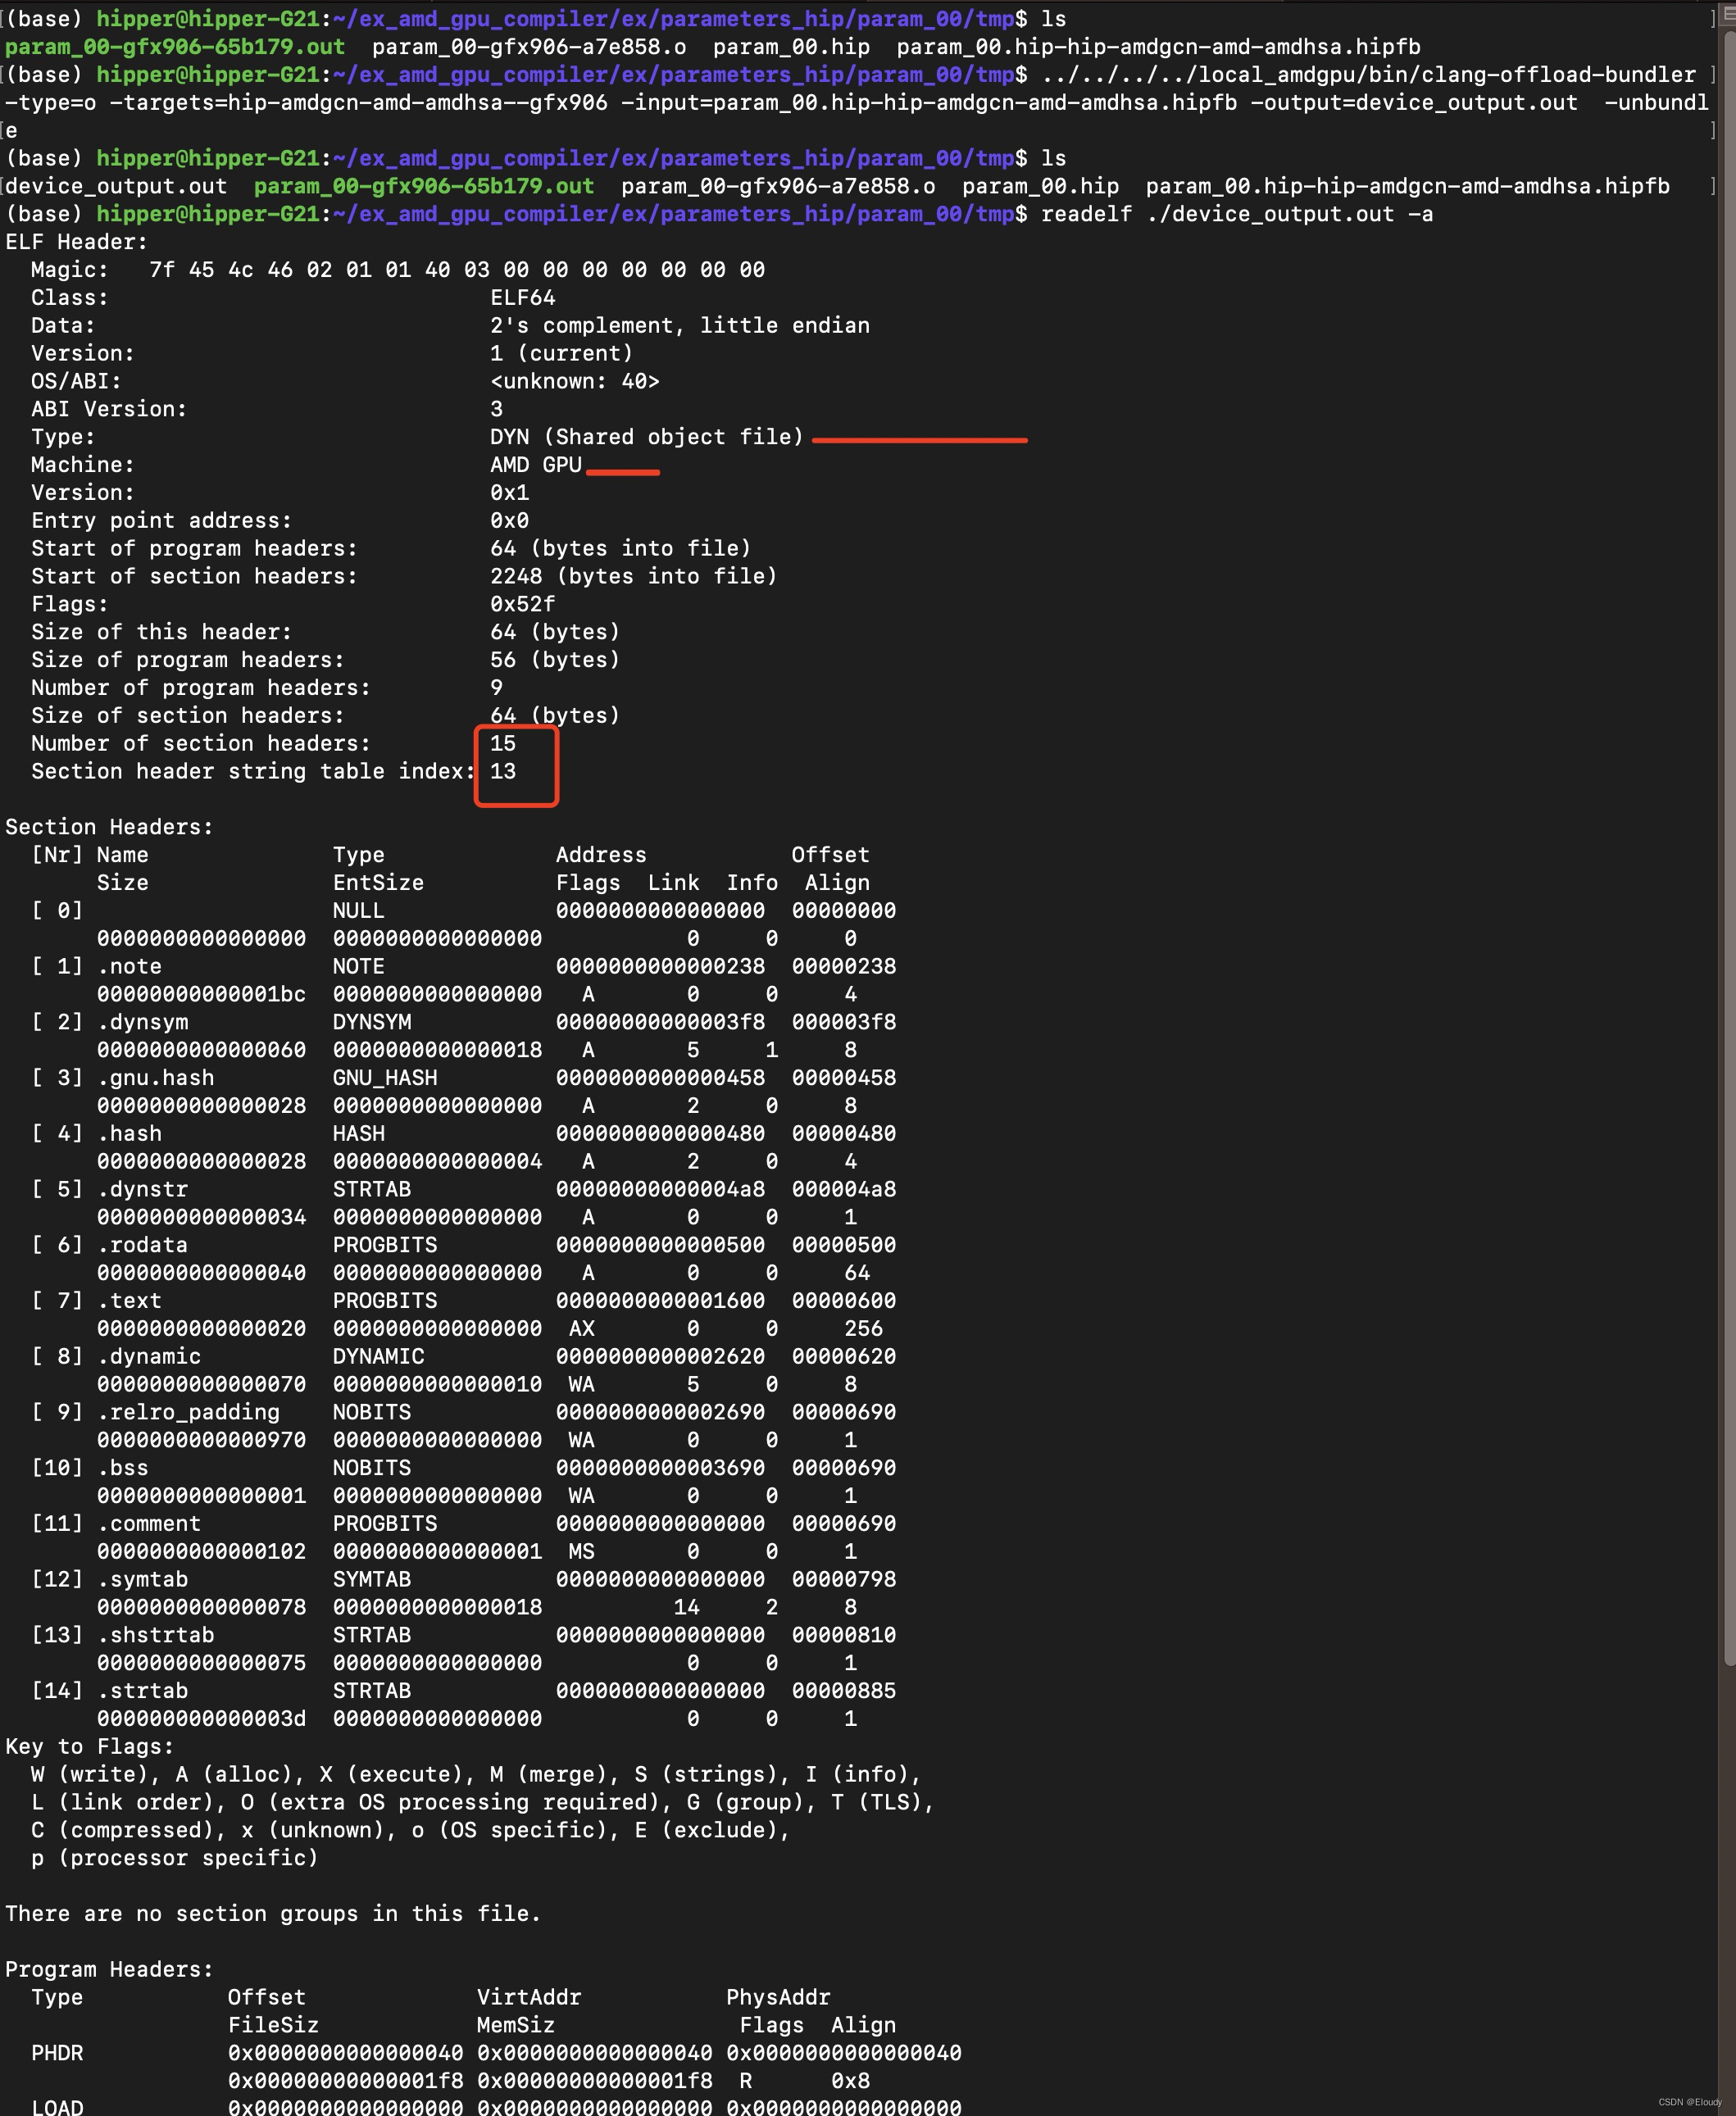
Task: Click 'param_00-gfx906-65b179.out' in first ls output
Action: coord(175,47)
